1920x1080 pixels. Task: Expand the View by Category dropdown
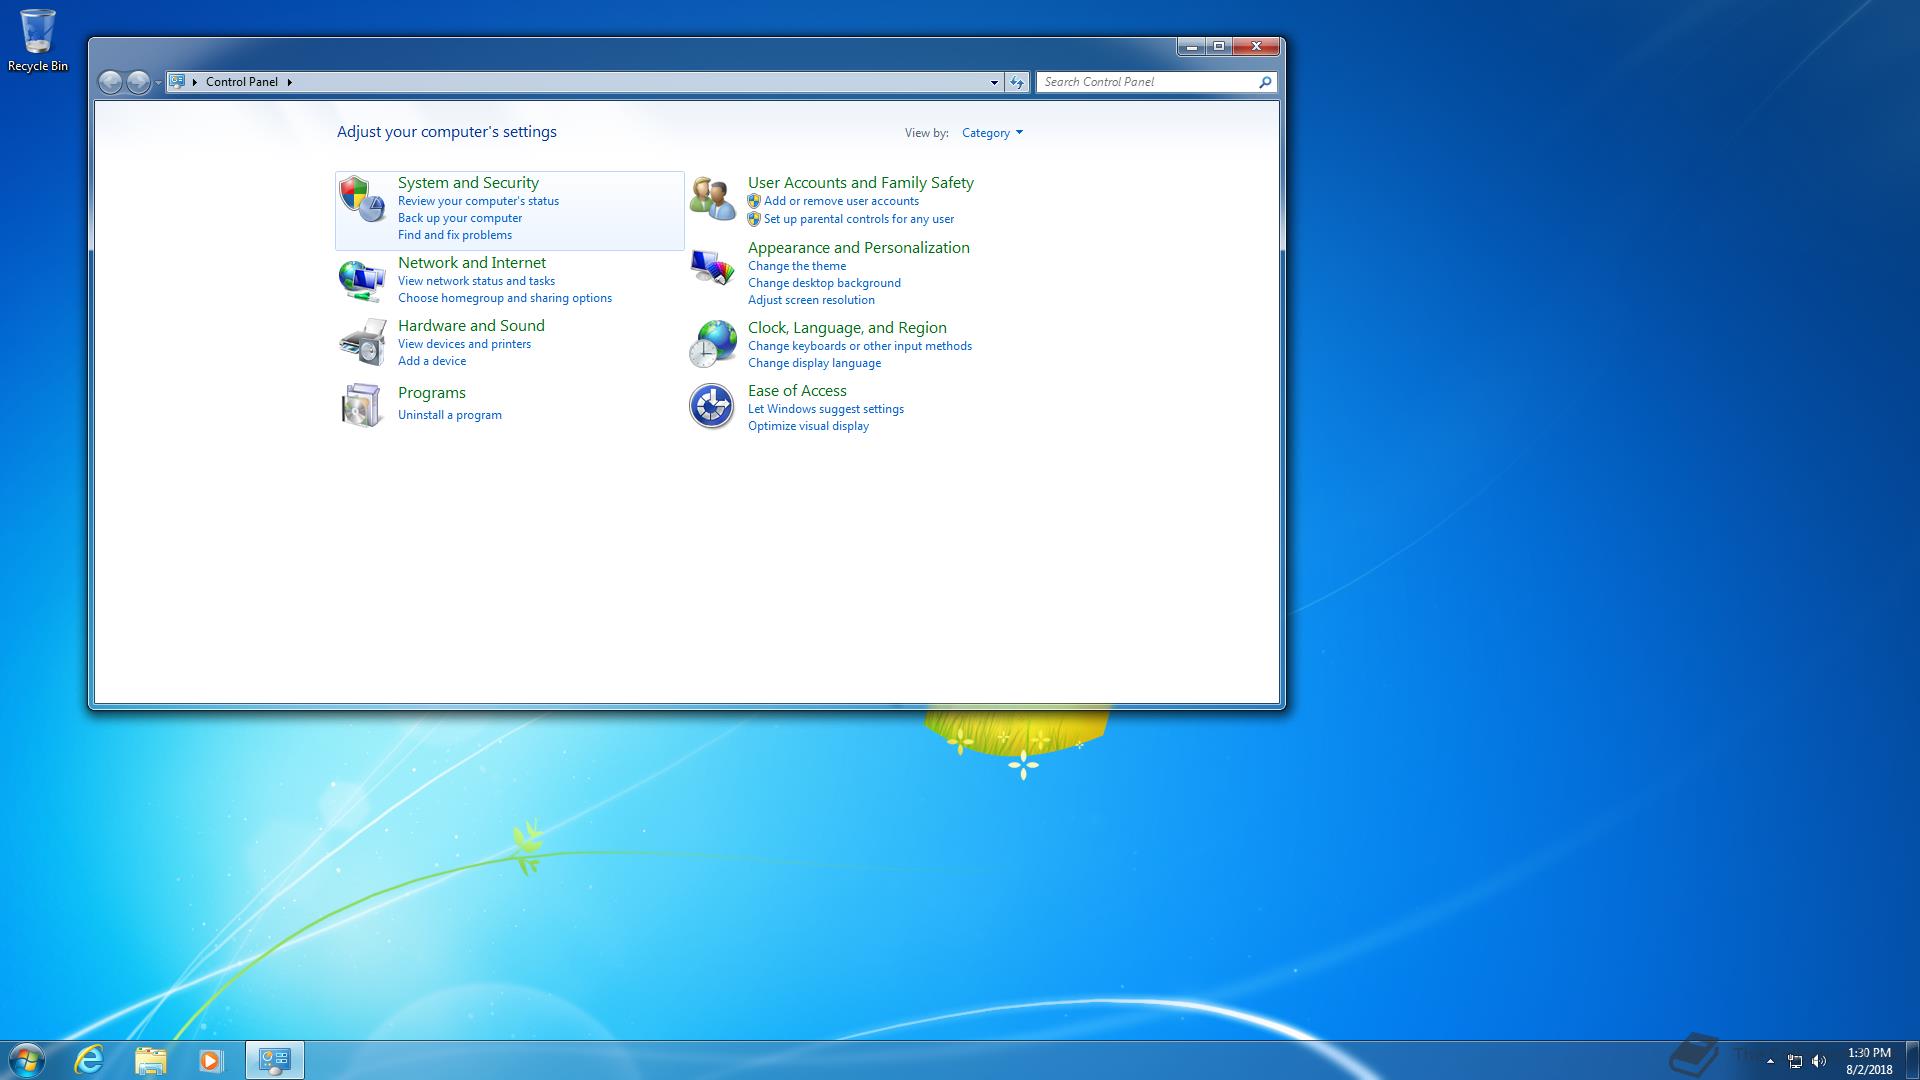pos(992,133)
